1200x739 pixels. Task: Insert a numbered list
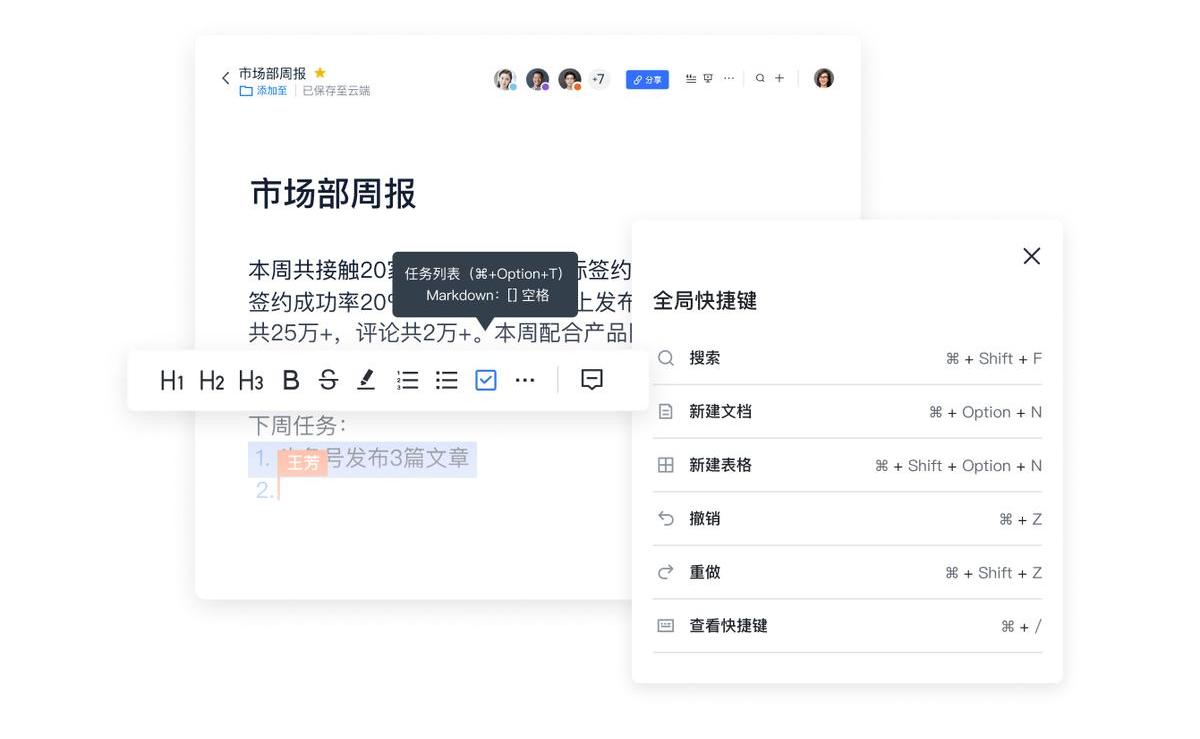pyautogui.click(x=407, y=380)
